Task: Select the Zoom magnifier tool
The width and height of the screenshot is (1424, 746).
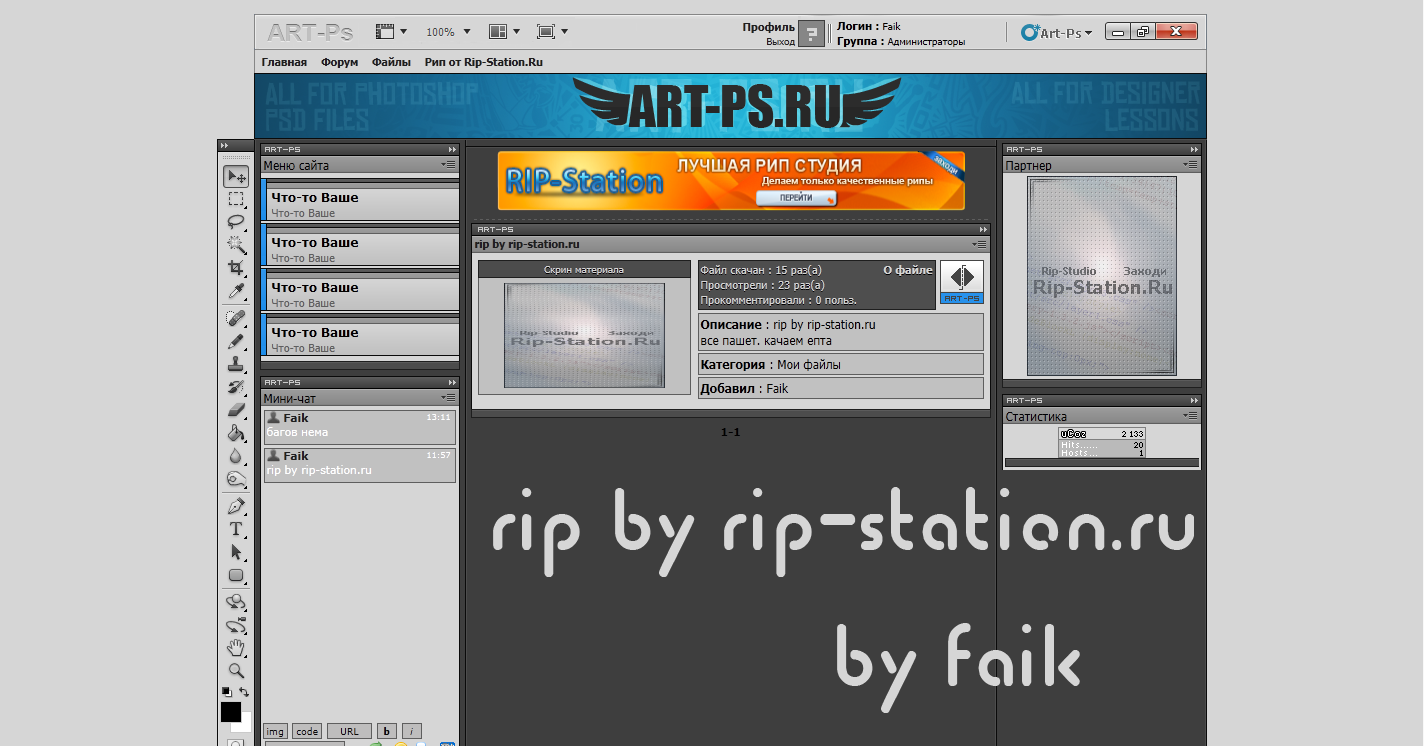Action: 236,670
